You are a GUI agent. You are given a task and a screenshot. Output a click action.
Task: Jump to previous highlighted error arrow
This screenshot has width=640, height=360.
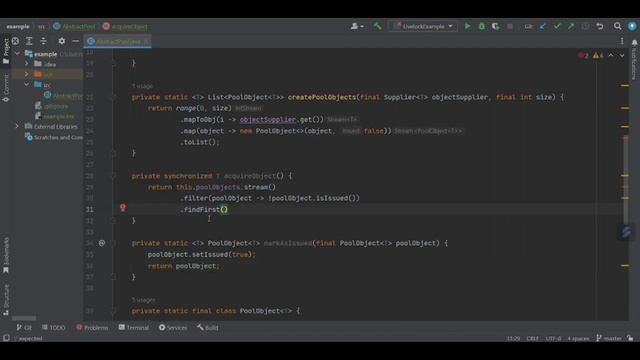pyautogui.click(x=611, y=56)
